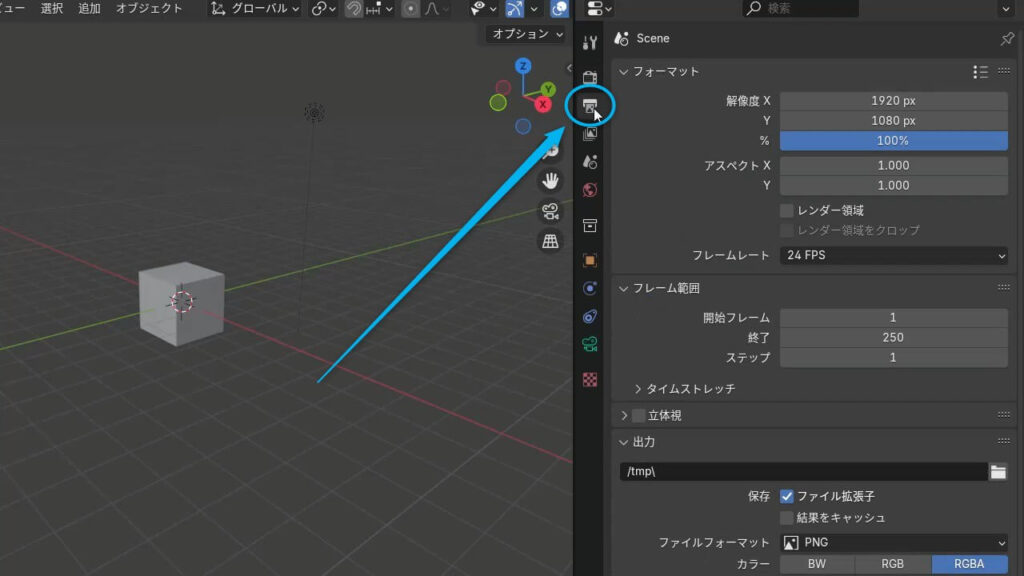This screenshot has height=576, width=1024.
Task: Expand the タイムストレッチ subpanel
Action: (638, 389)
